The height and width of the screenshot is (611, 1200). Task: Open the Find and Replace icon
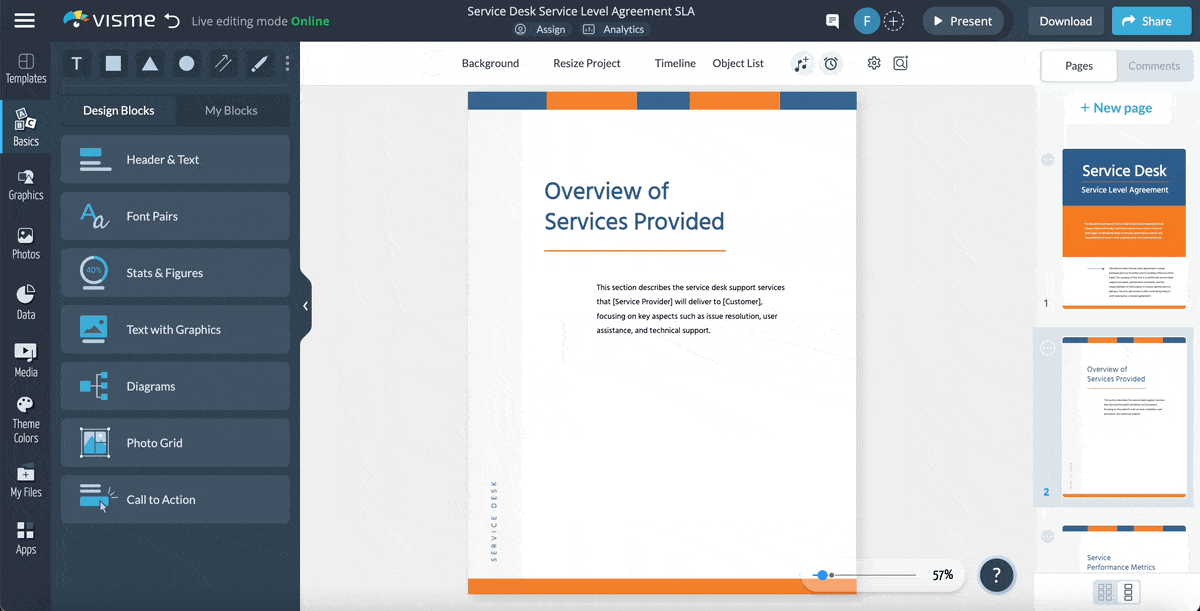click(900, 63)
